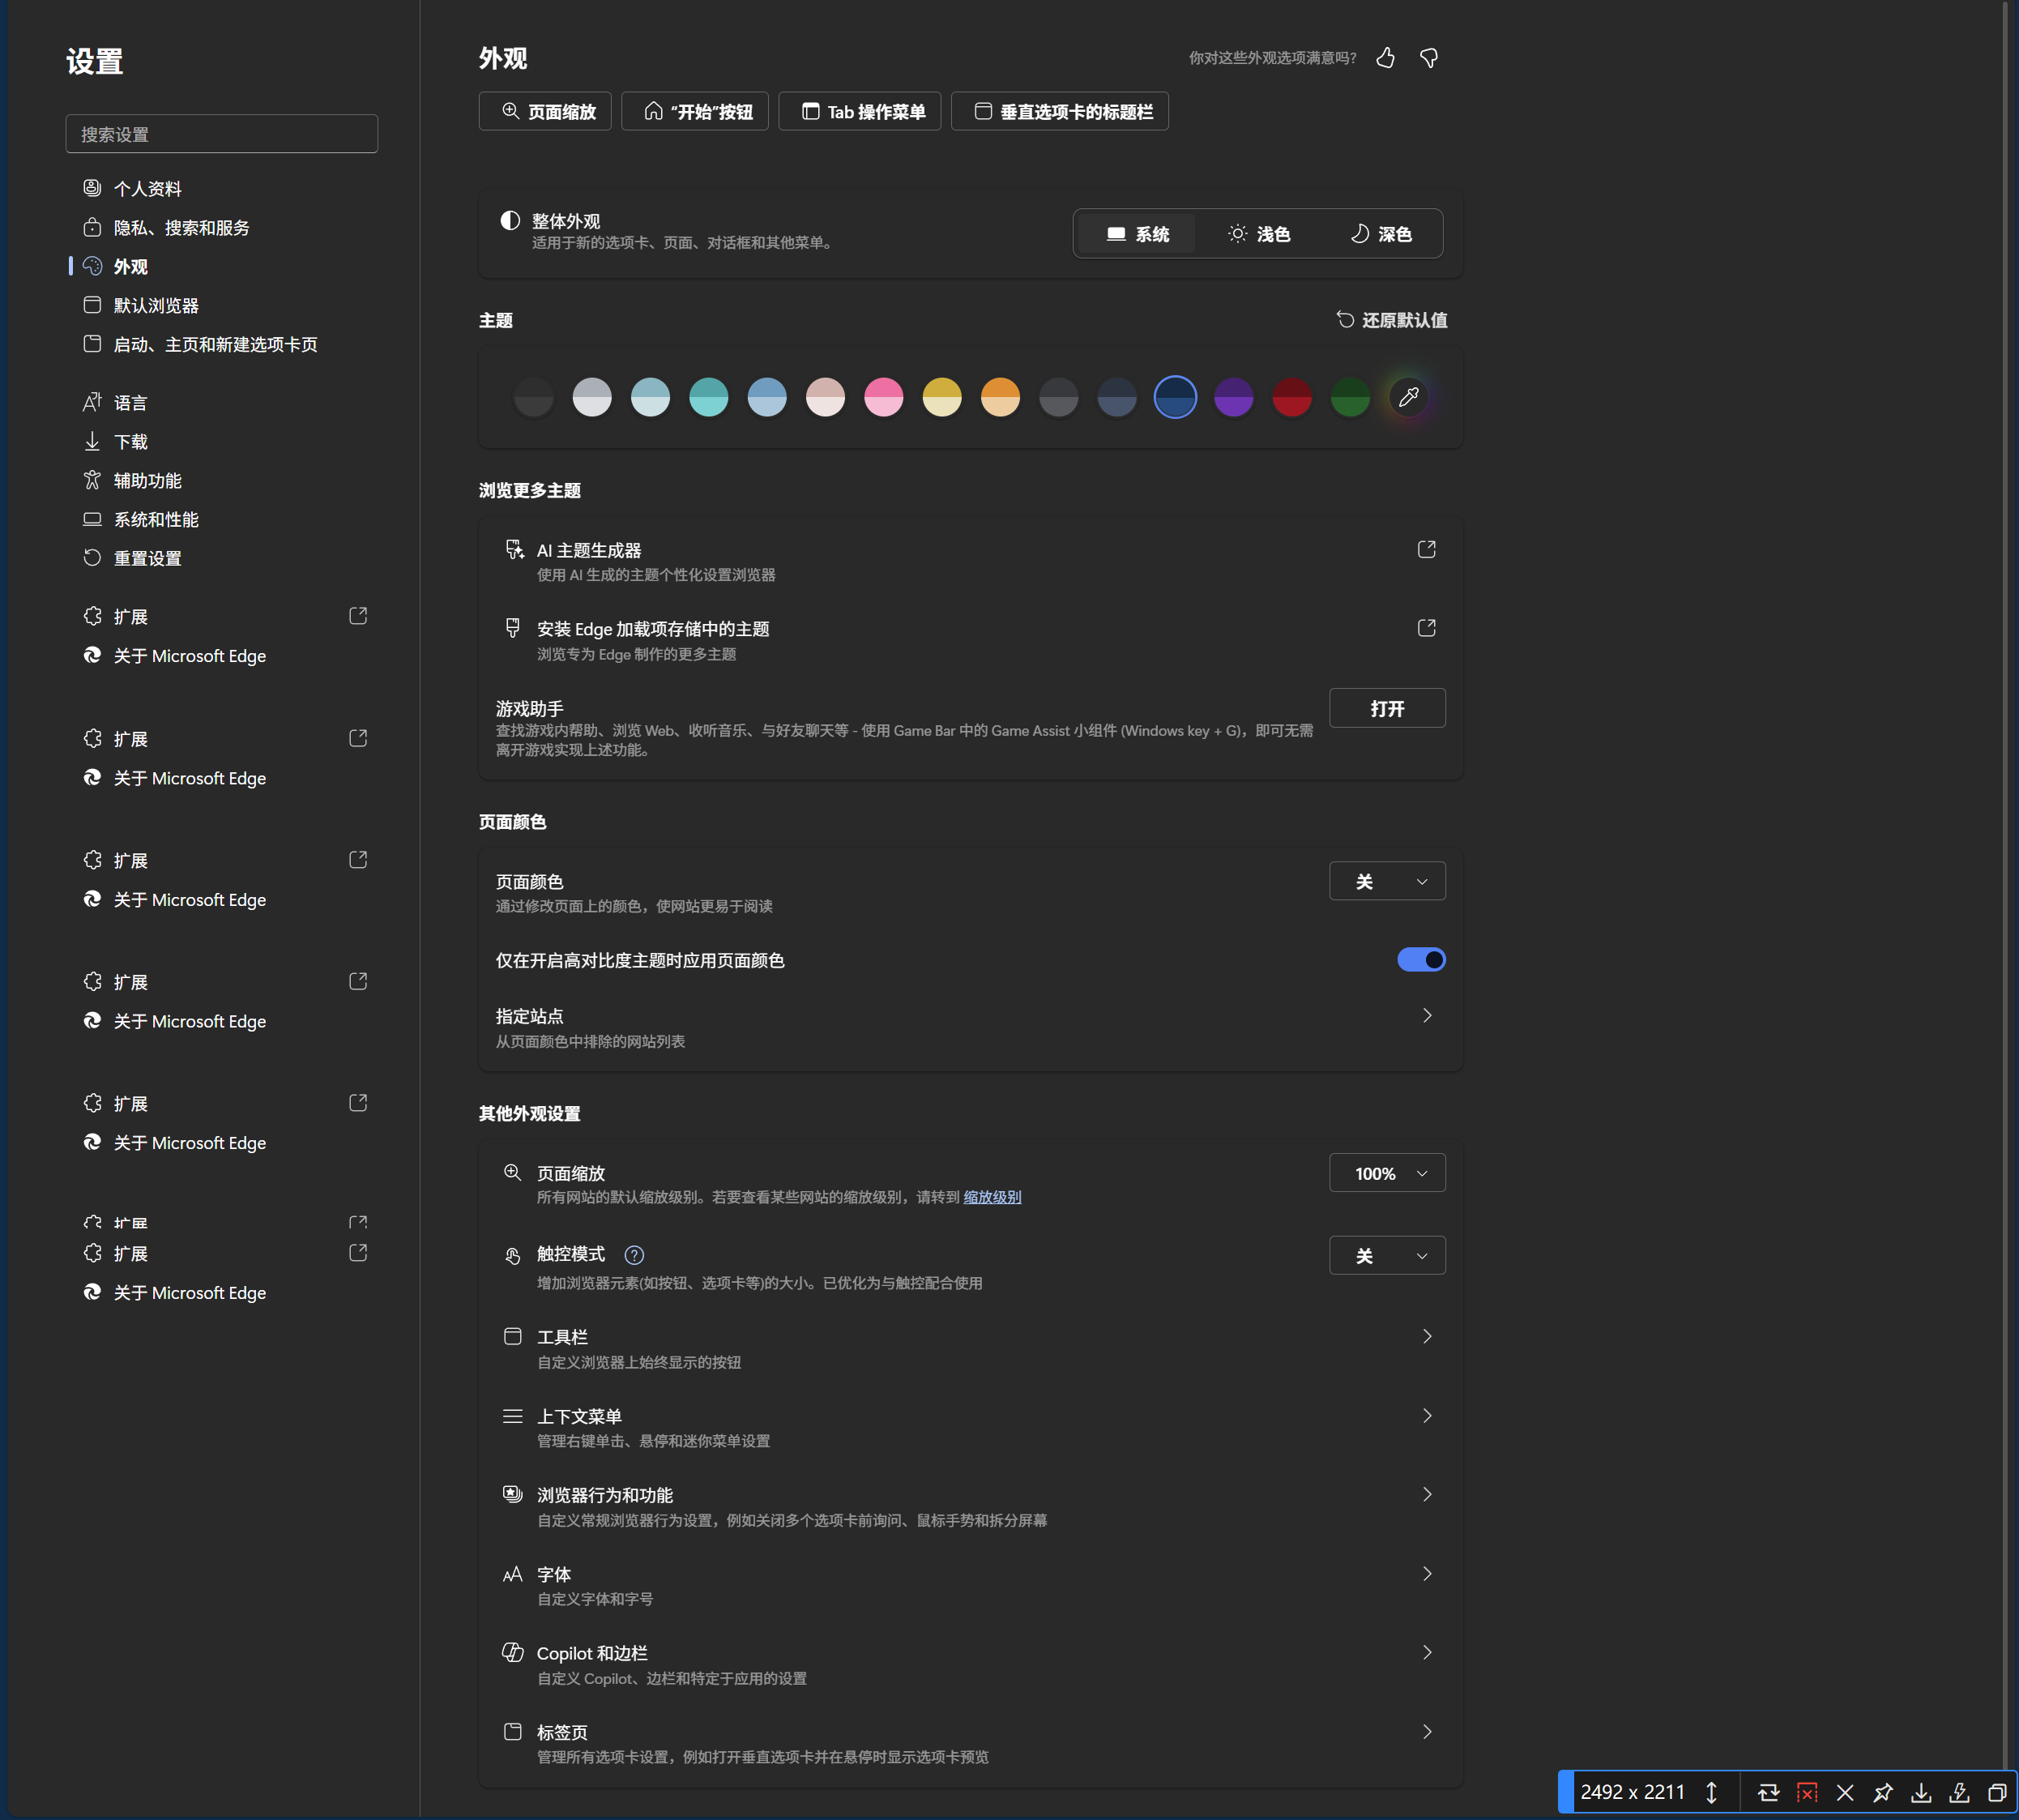
Task: Click the touch mode help question icon
Action: 634,1255
